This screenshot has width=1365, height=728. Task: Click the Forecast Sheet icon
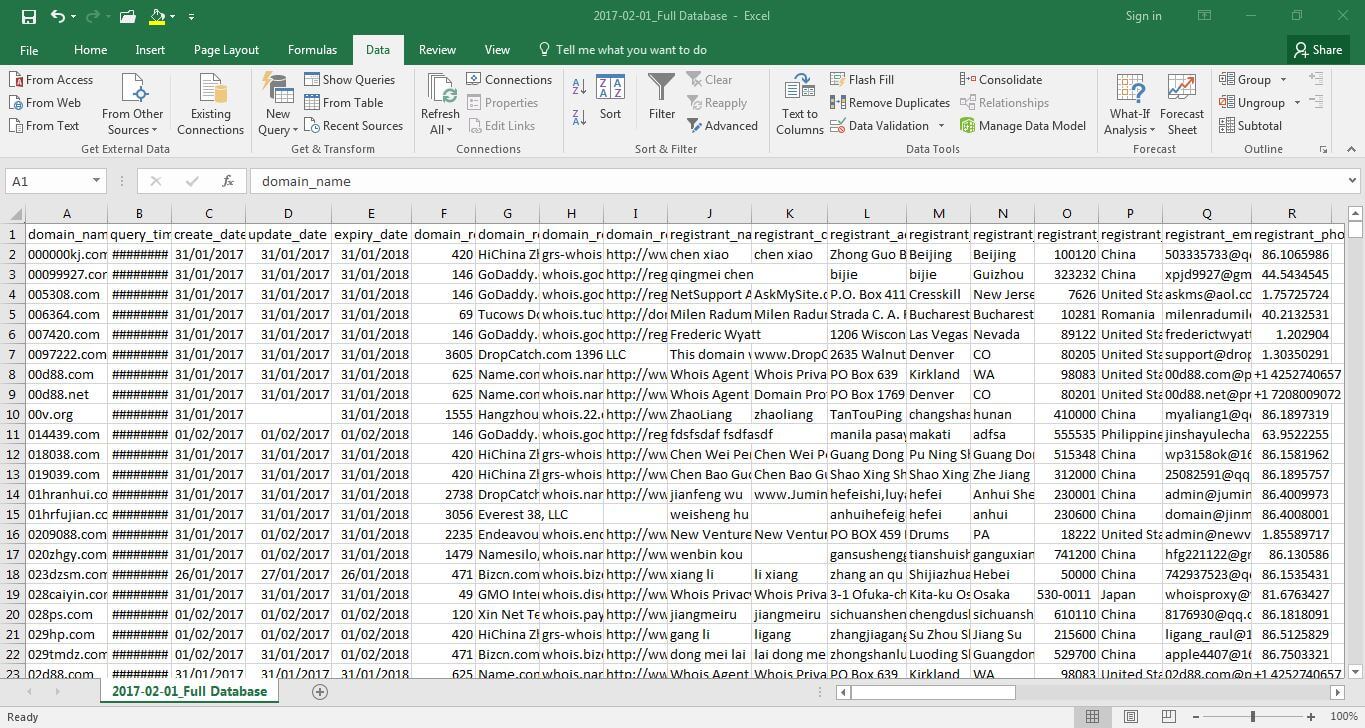[1182, 100]
